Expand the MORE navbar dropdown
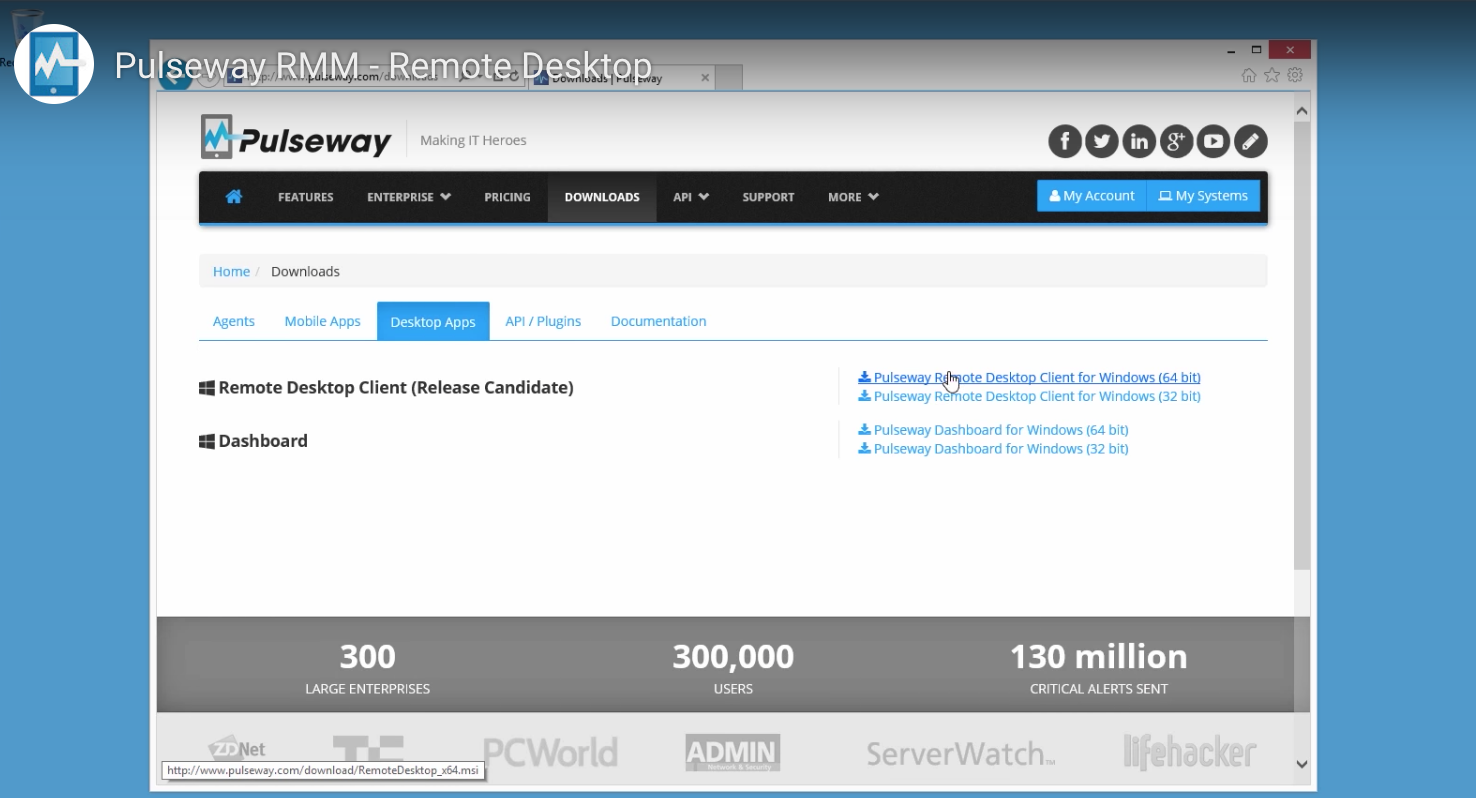This screenshot has height=798, width=1476. tap(853, 197)
